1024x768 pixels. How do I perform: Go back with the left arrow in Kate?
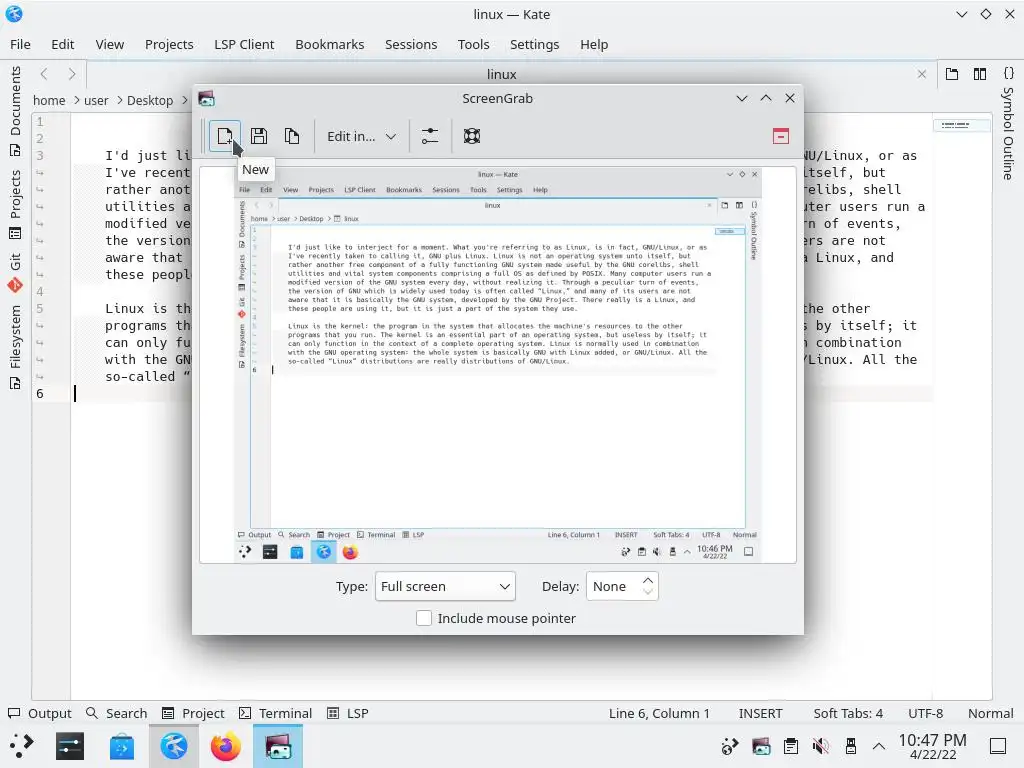[x=44, y=74]
